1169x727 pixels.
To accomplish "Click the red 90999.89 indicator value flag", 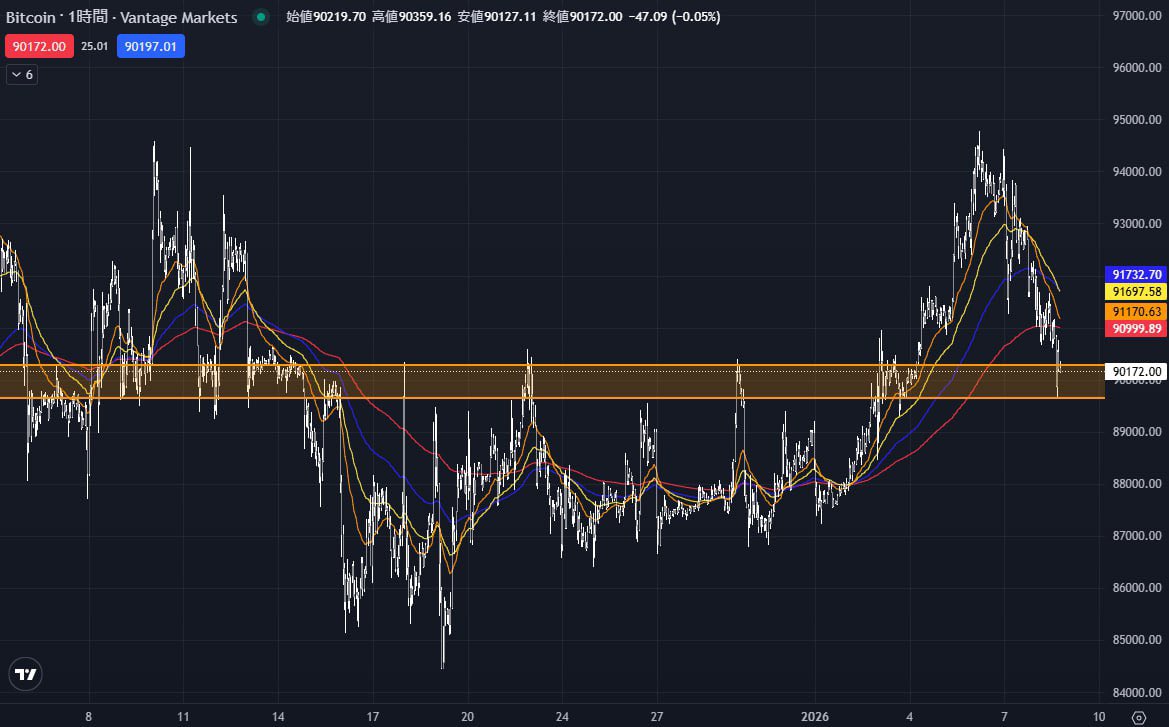I will pyautogui.click(x=1135, y=329).
